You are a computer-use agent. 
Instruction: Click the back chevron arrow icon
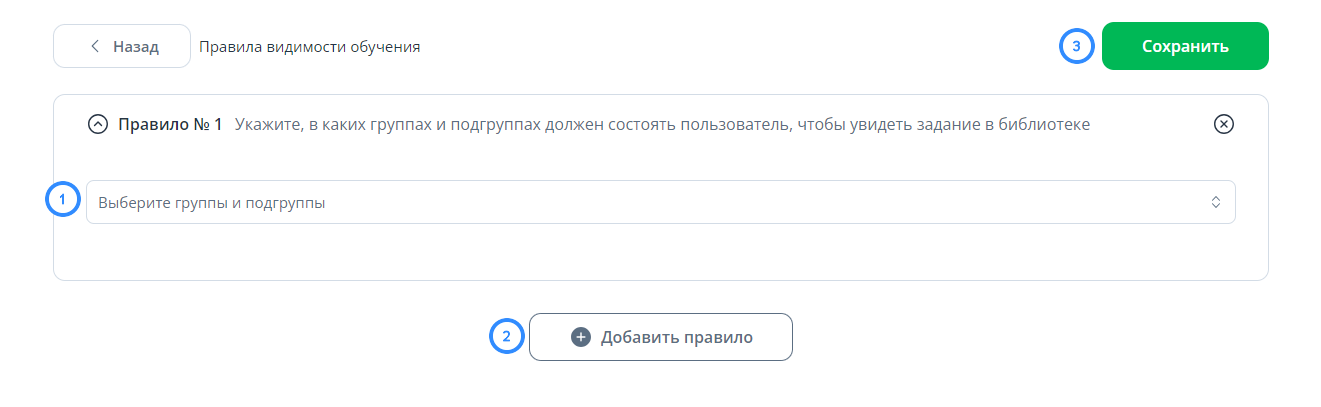point(95,47)
